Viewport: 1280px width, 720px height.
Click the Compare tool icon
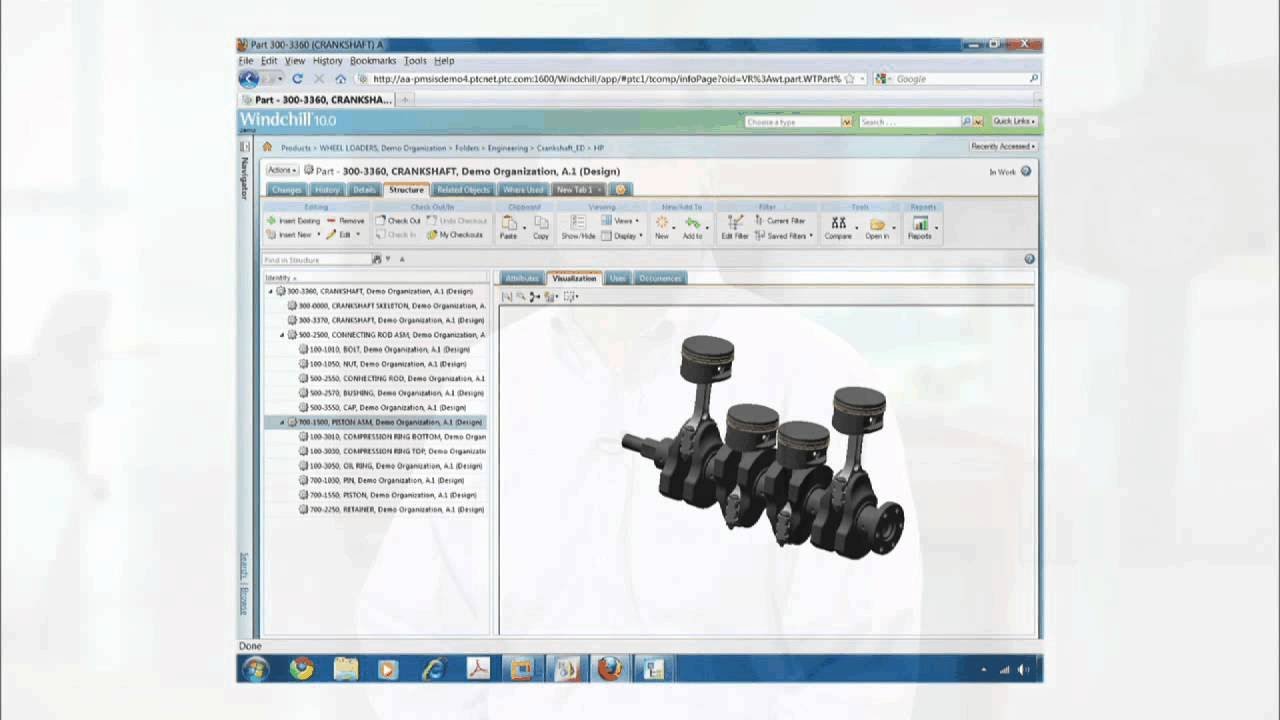(839, 223)
